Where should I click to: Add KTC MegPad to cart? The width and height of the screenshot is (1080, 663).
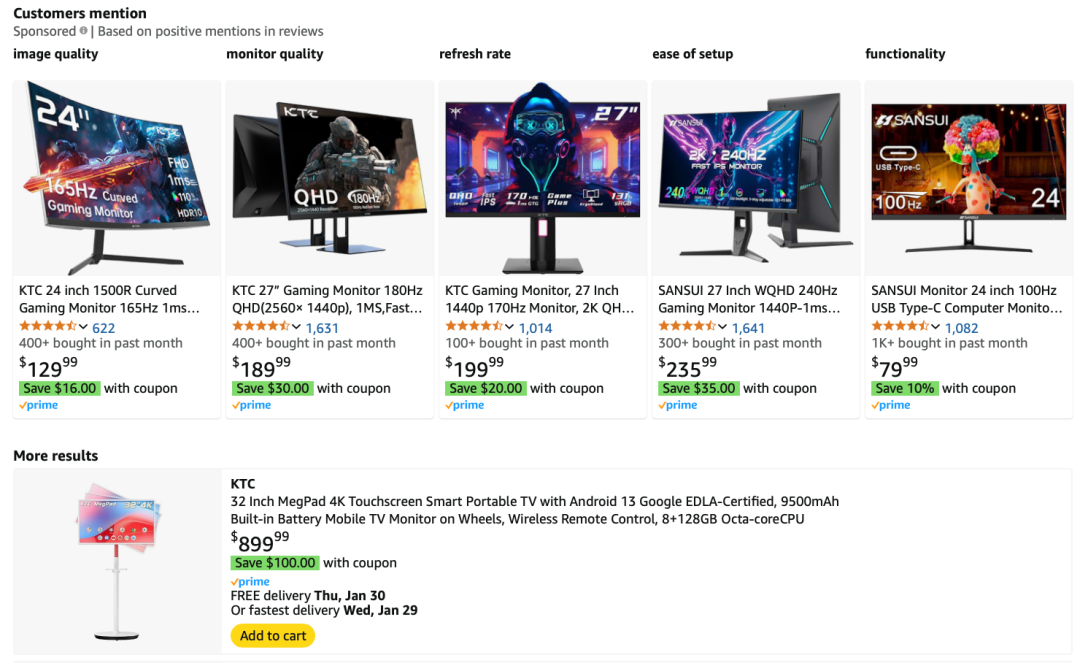[x=273, y=635]
